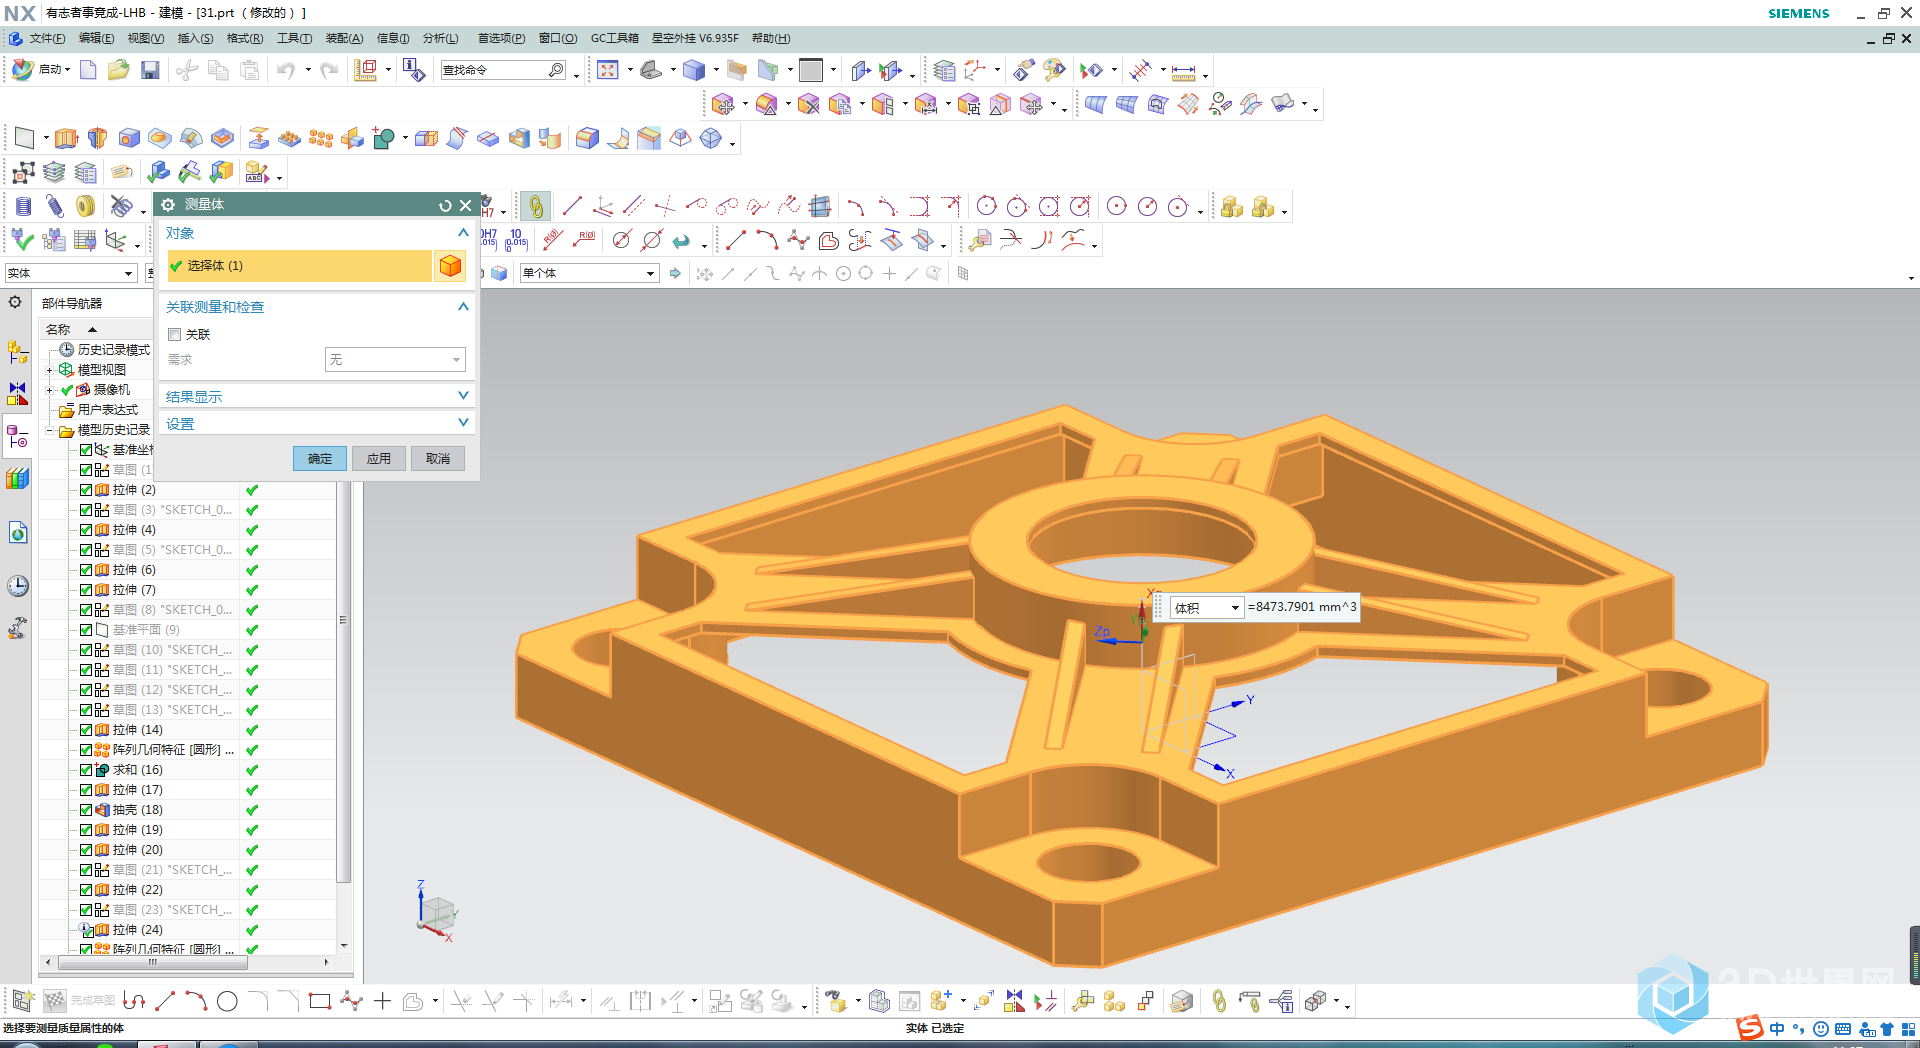This screenshot has height=1048, width=1920.
Task: Select the Circle tool in bottom toolbar
Action: click(x=227, y=1001)
